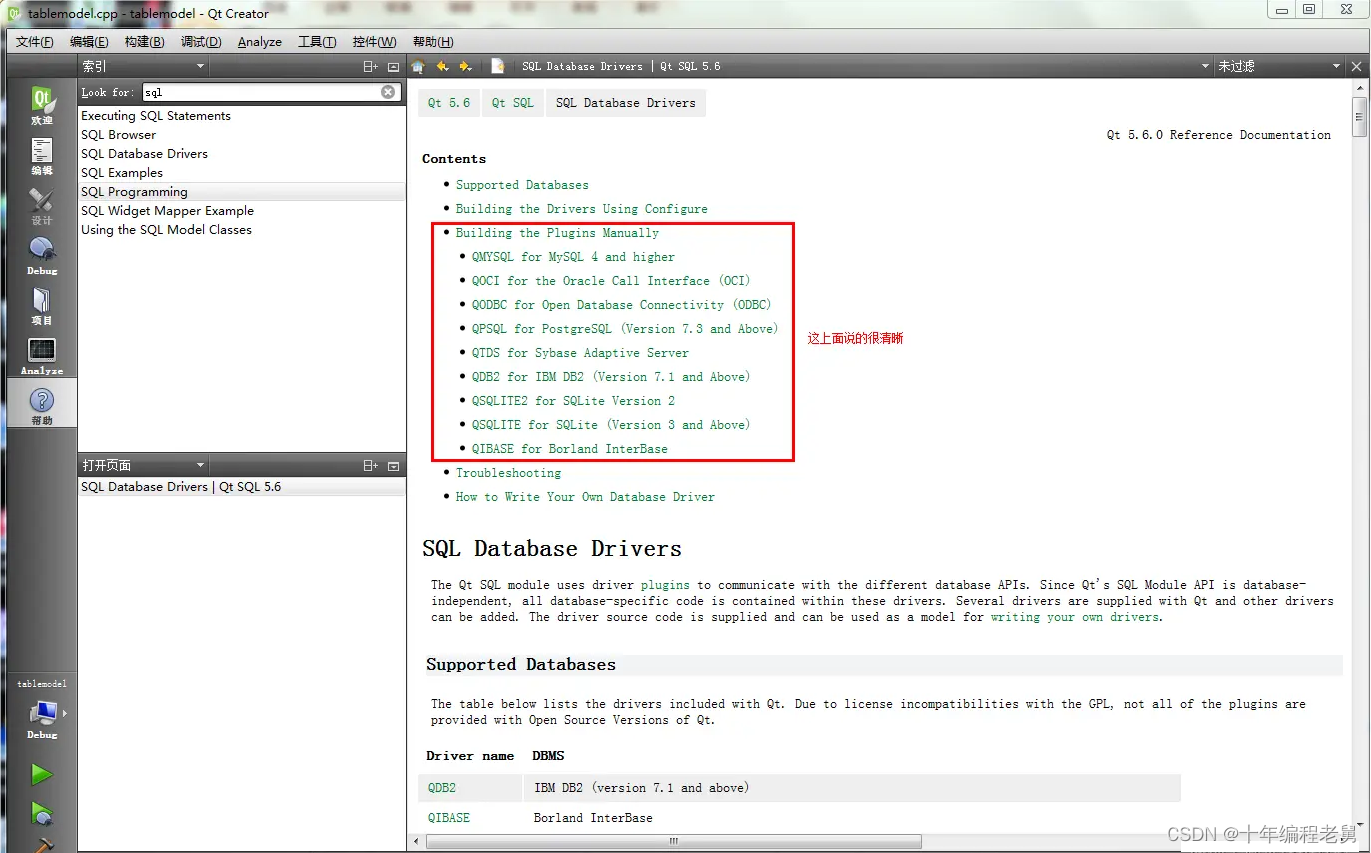Start debugging with the Run-Debug button
This screenshot has width=1371, height=853.
pos(41,813)
